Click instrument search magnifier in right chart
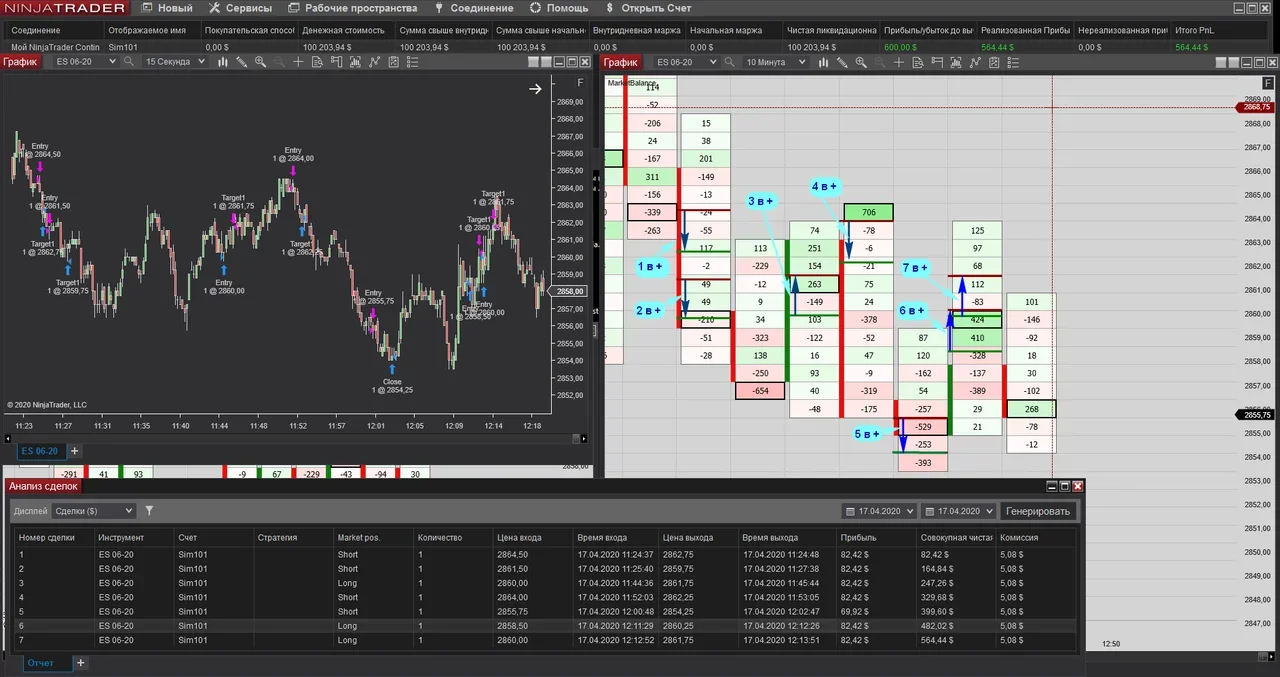 coord(729,62)
